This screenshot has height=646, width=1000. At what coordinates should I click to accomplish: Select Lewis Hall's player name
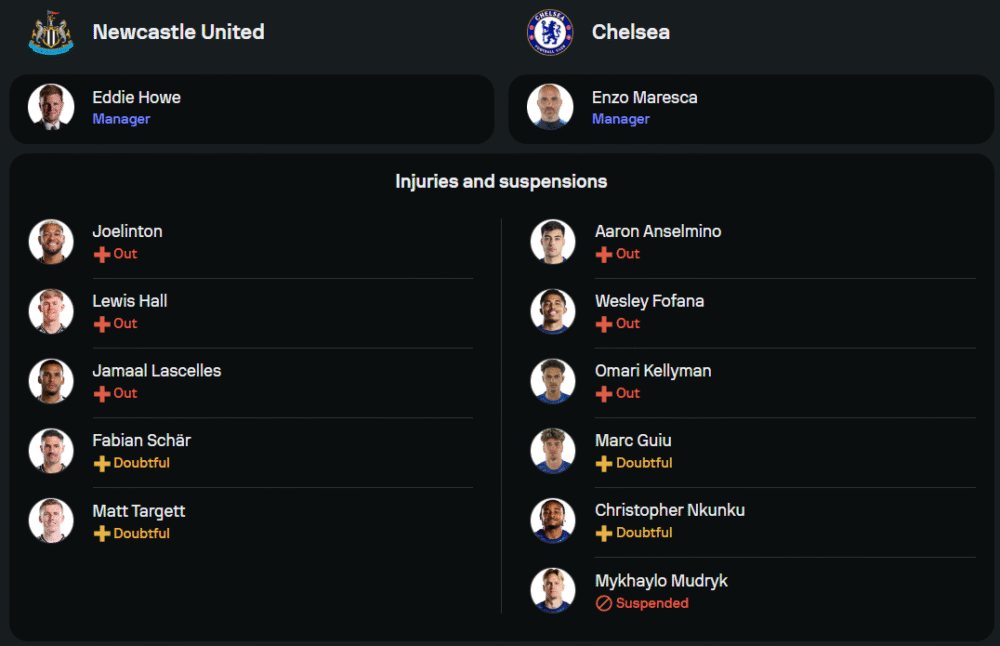[x=130, y=301]
